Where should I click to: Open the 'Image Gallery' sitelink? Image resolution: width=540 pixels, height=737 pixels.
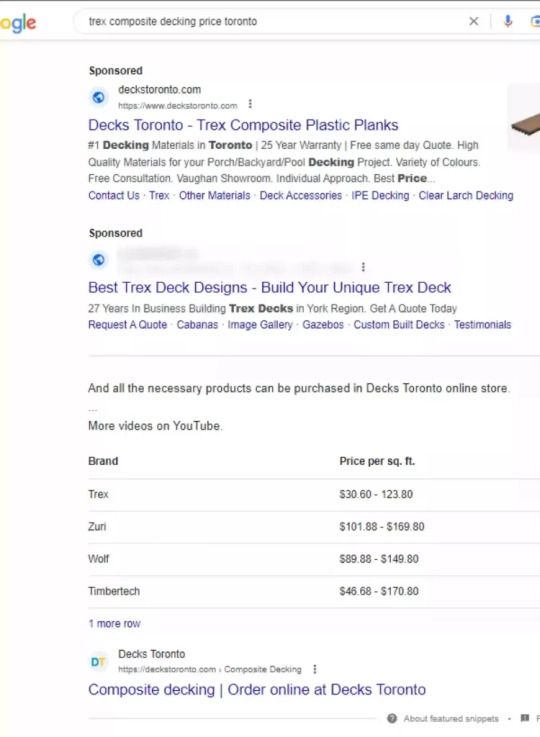(x=260, y=325)
